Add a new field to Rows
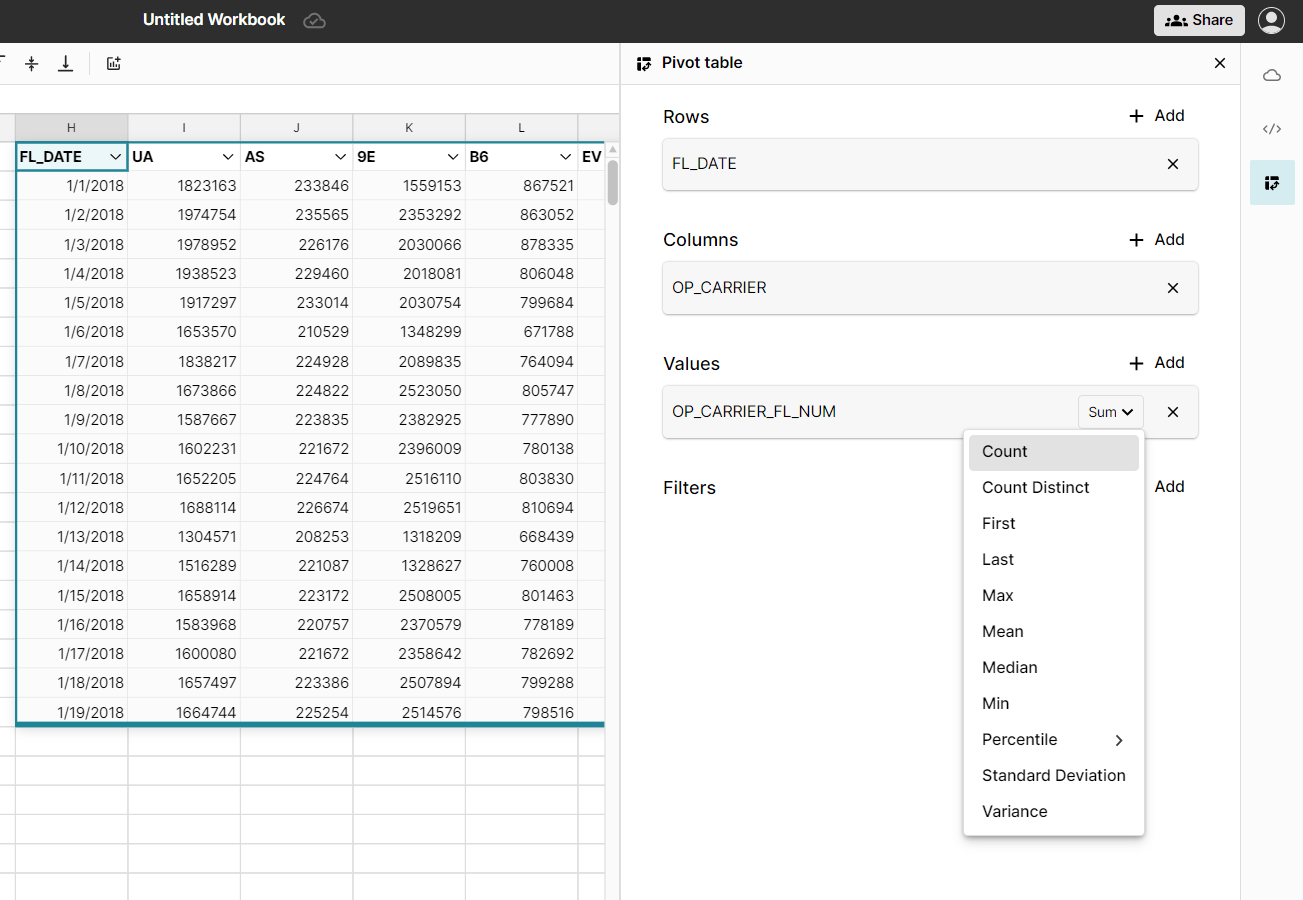Image resolution: width=1303 pixels, height=900 pixels. pos(1156,115)
